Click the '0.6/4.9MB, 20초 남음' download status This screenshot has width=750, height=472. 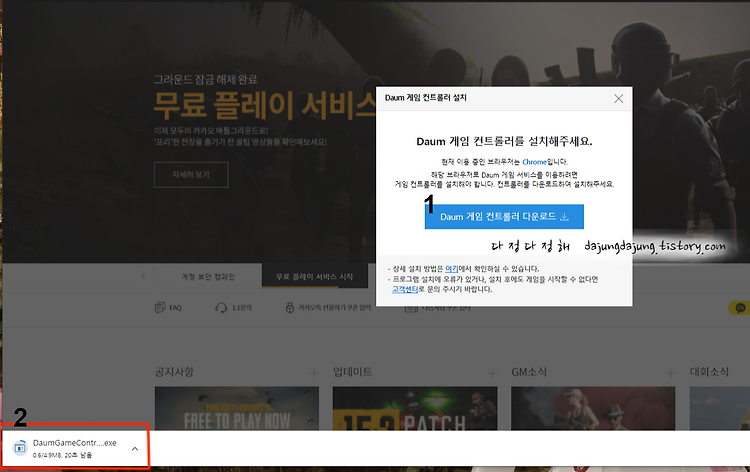[x=63, y=455]
